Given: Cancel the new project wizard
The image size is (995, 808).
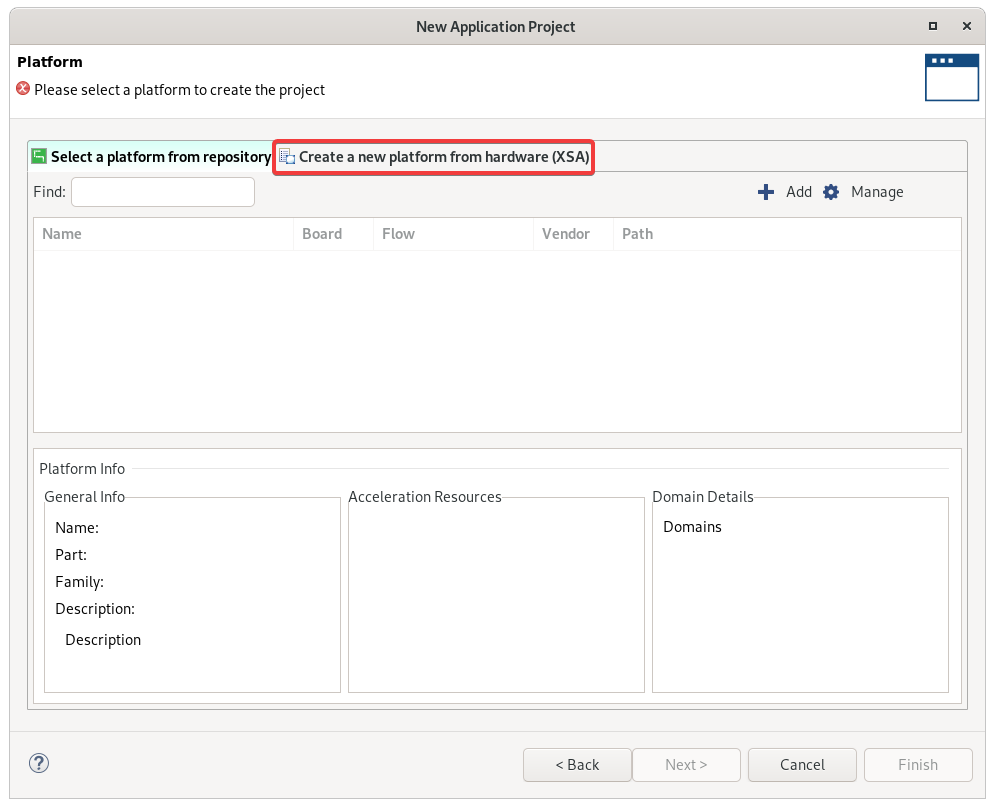Looking at the screenshot, I should (x=802, y=765).
